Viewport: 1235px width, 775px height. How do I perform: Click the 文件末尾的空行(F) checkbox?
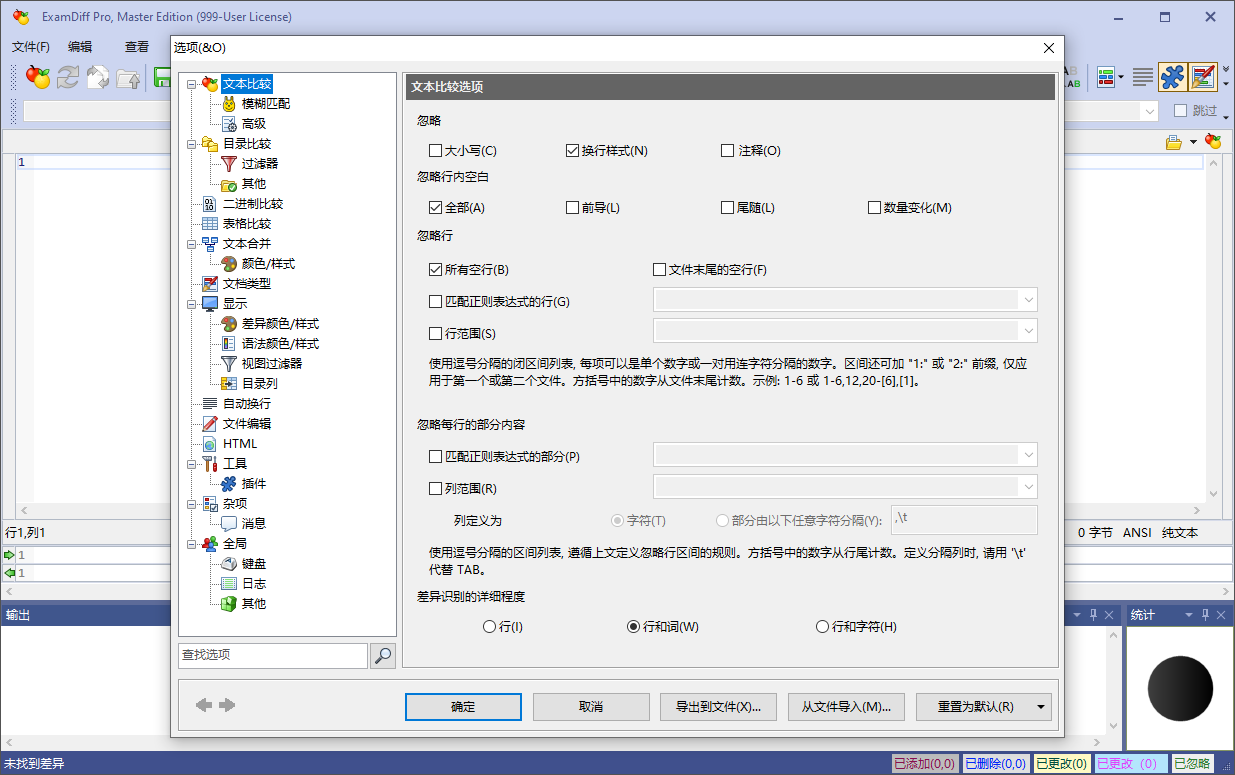point(659,270)
